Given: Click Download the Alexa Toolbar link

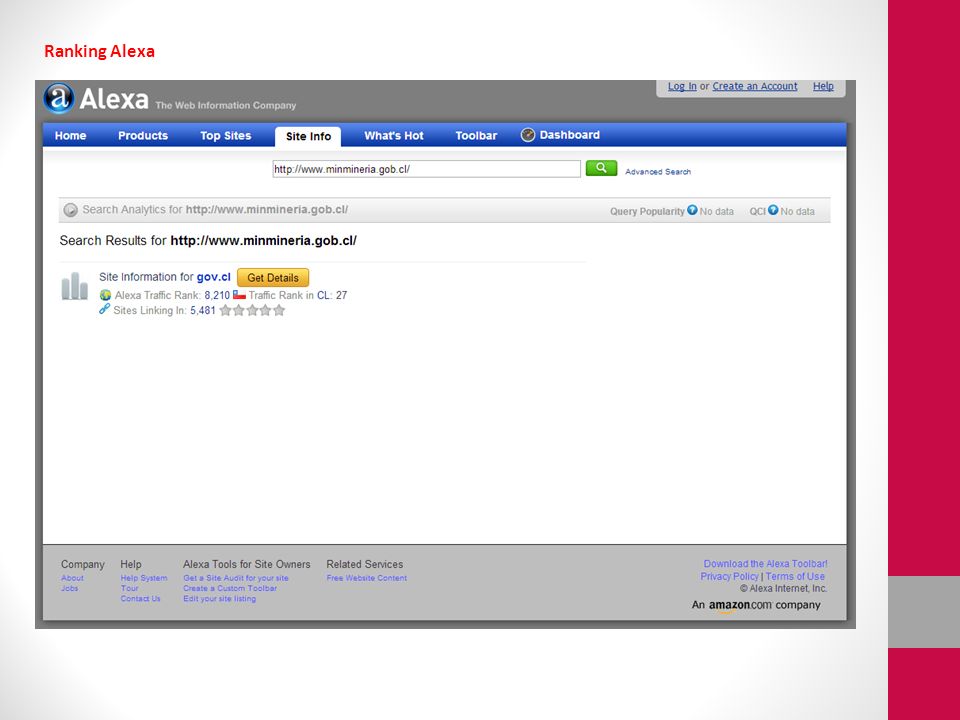Looking at the screenshot, I should (x=765, y=564).
